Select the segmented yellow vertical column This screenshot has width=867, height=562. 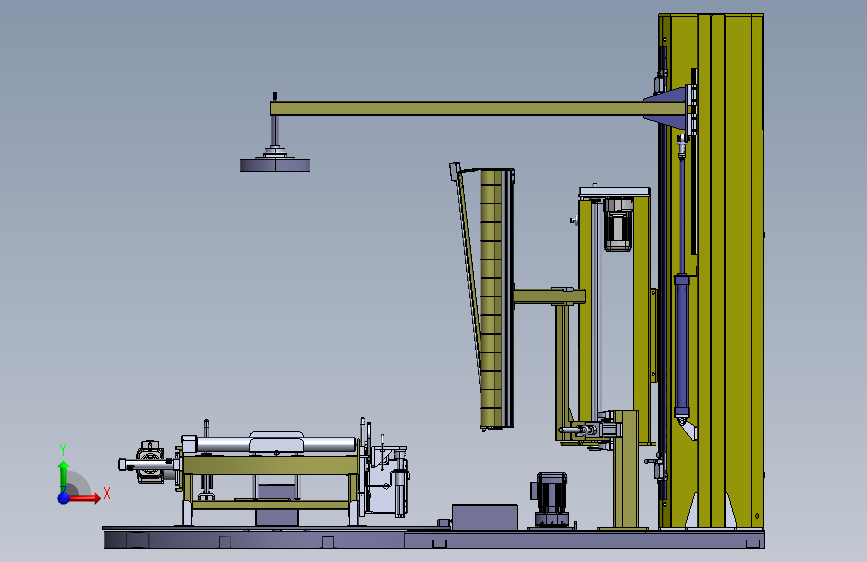click(x=492, y=299)
